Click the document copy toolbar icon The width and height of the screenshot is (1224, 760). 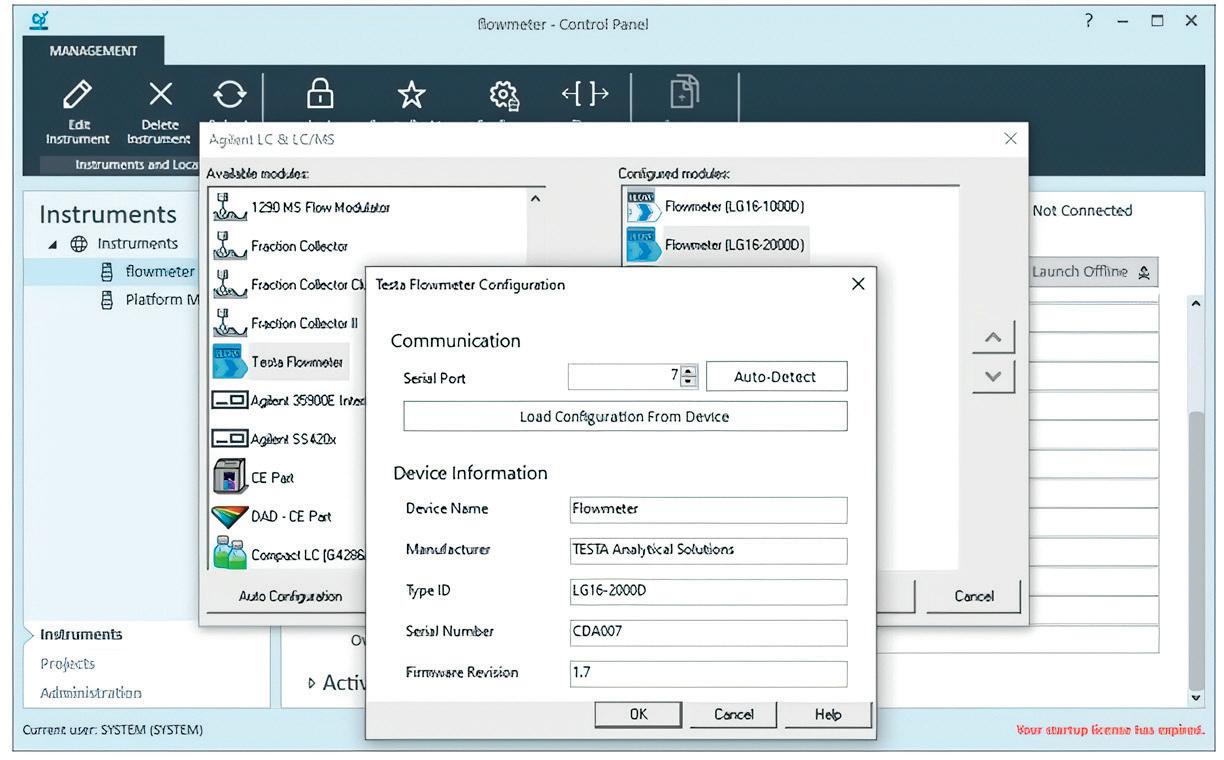[x=684, y=94]
